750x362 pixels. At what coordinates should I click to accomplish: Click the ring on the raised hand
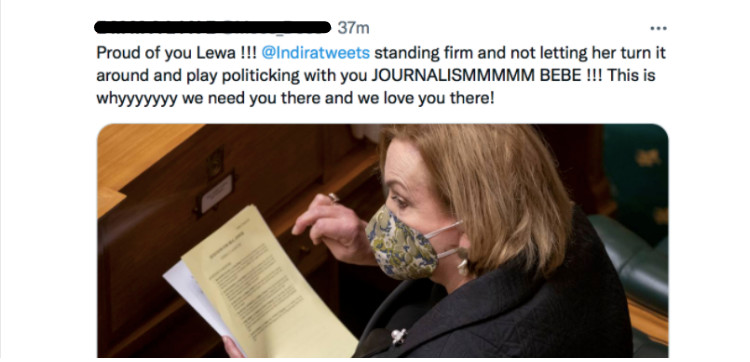click(333, 197)
